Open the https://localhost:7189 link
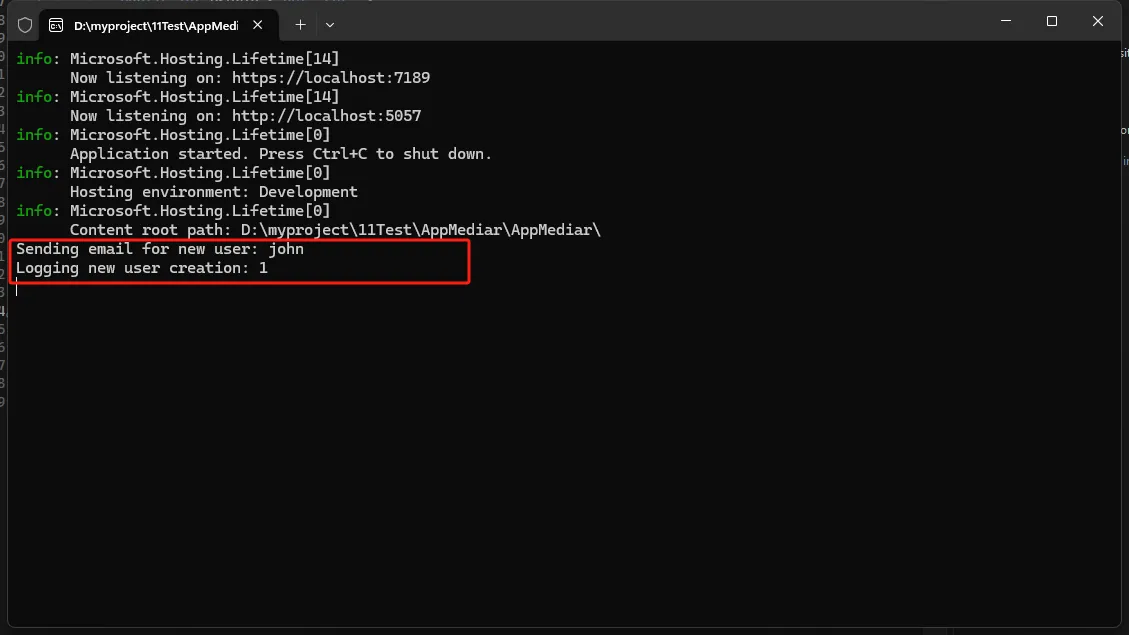Screen dimensions: 1129x635 [330, 78]
